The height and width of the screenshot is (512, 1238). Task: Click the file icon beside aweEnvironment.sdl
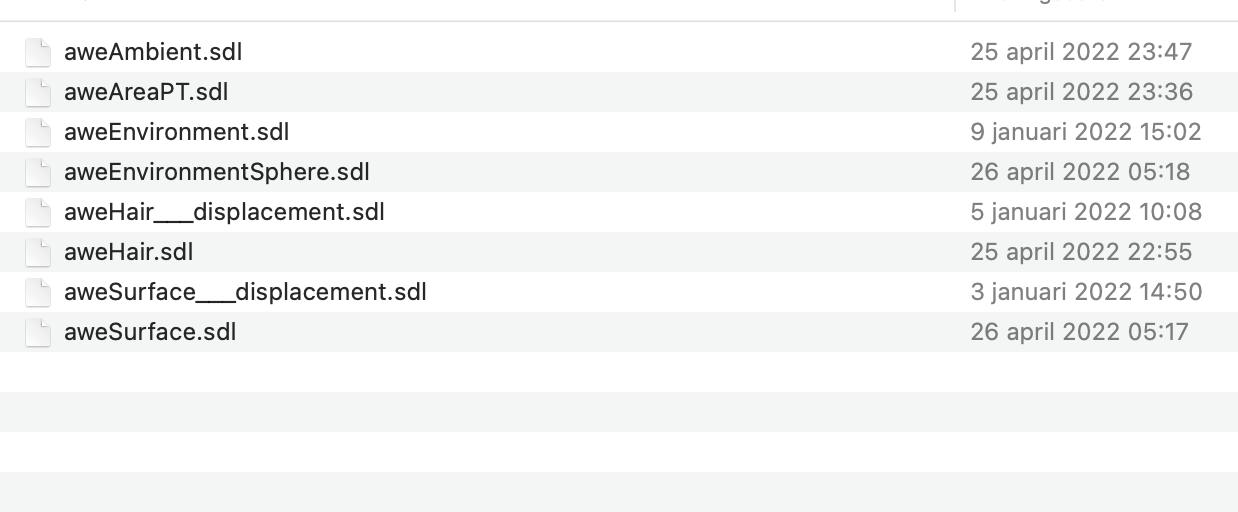(x=38, y=132)
